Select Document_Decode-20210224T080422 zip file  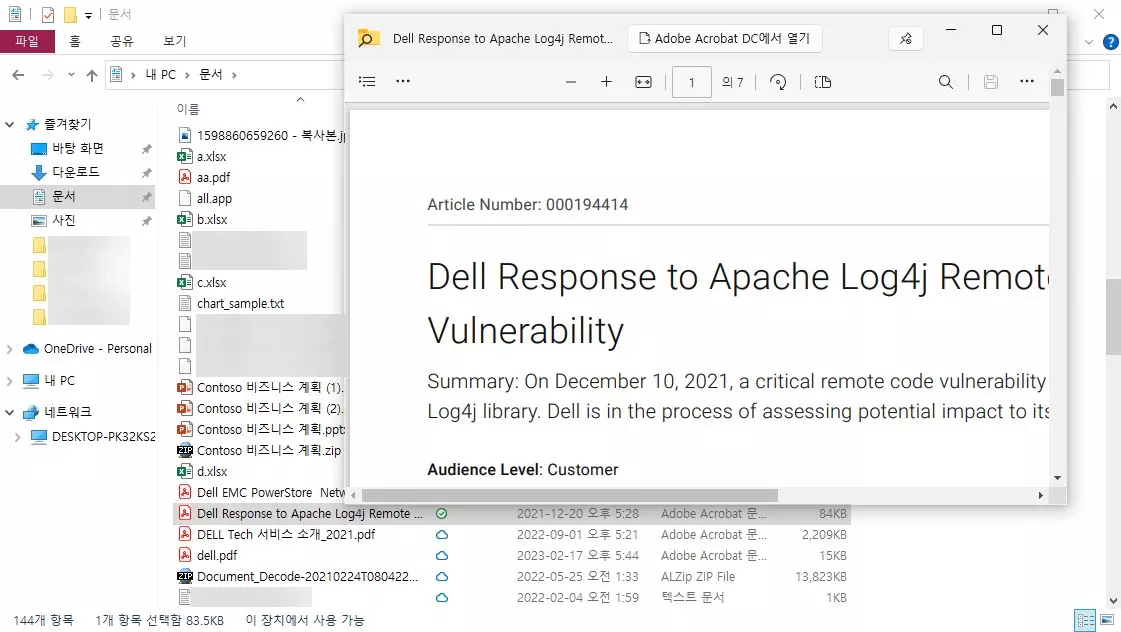[307, 576]
